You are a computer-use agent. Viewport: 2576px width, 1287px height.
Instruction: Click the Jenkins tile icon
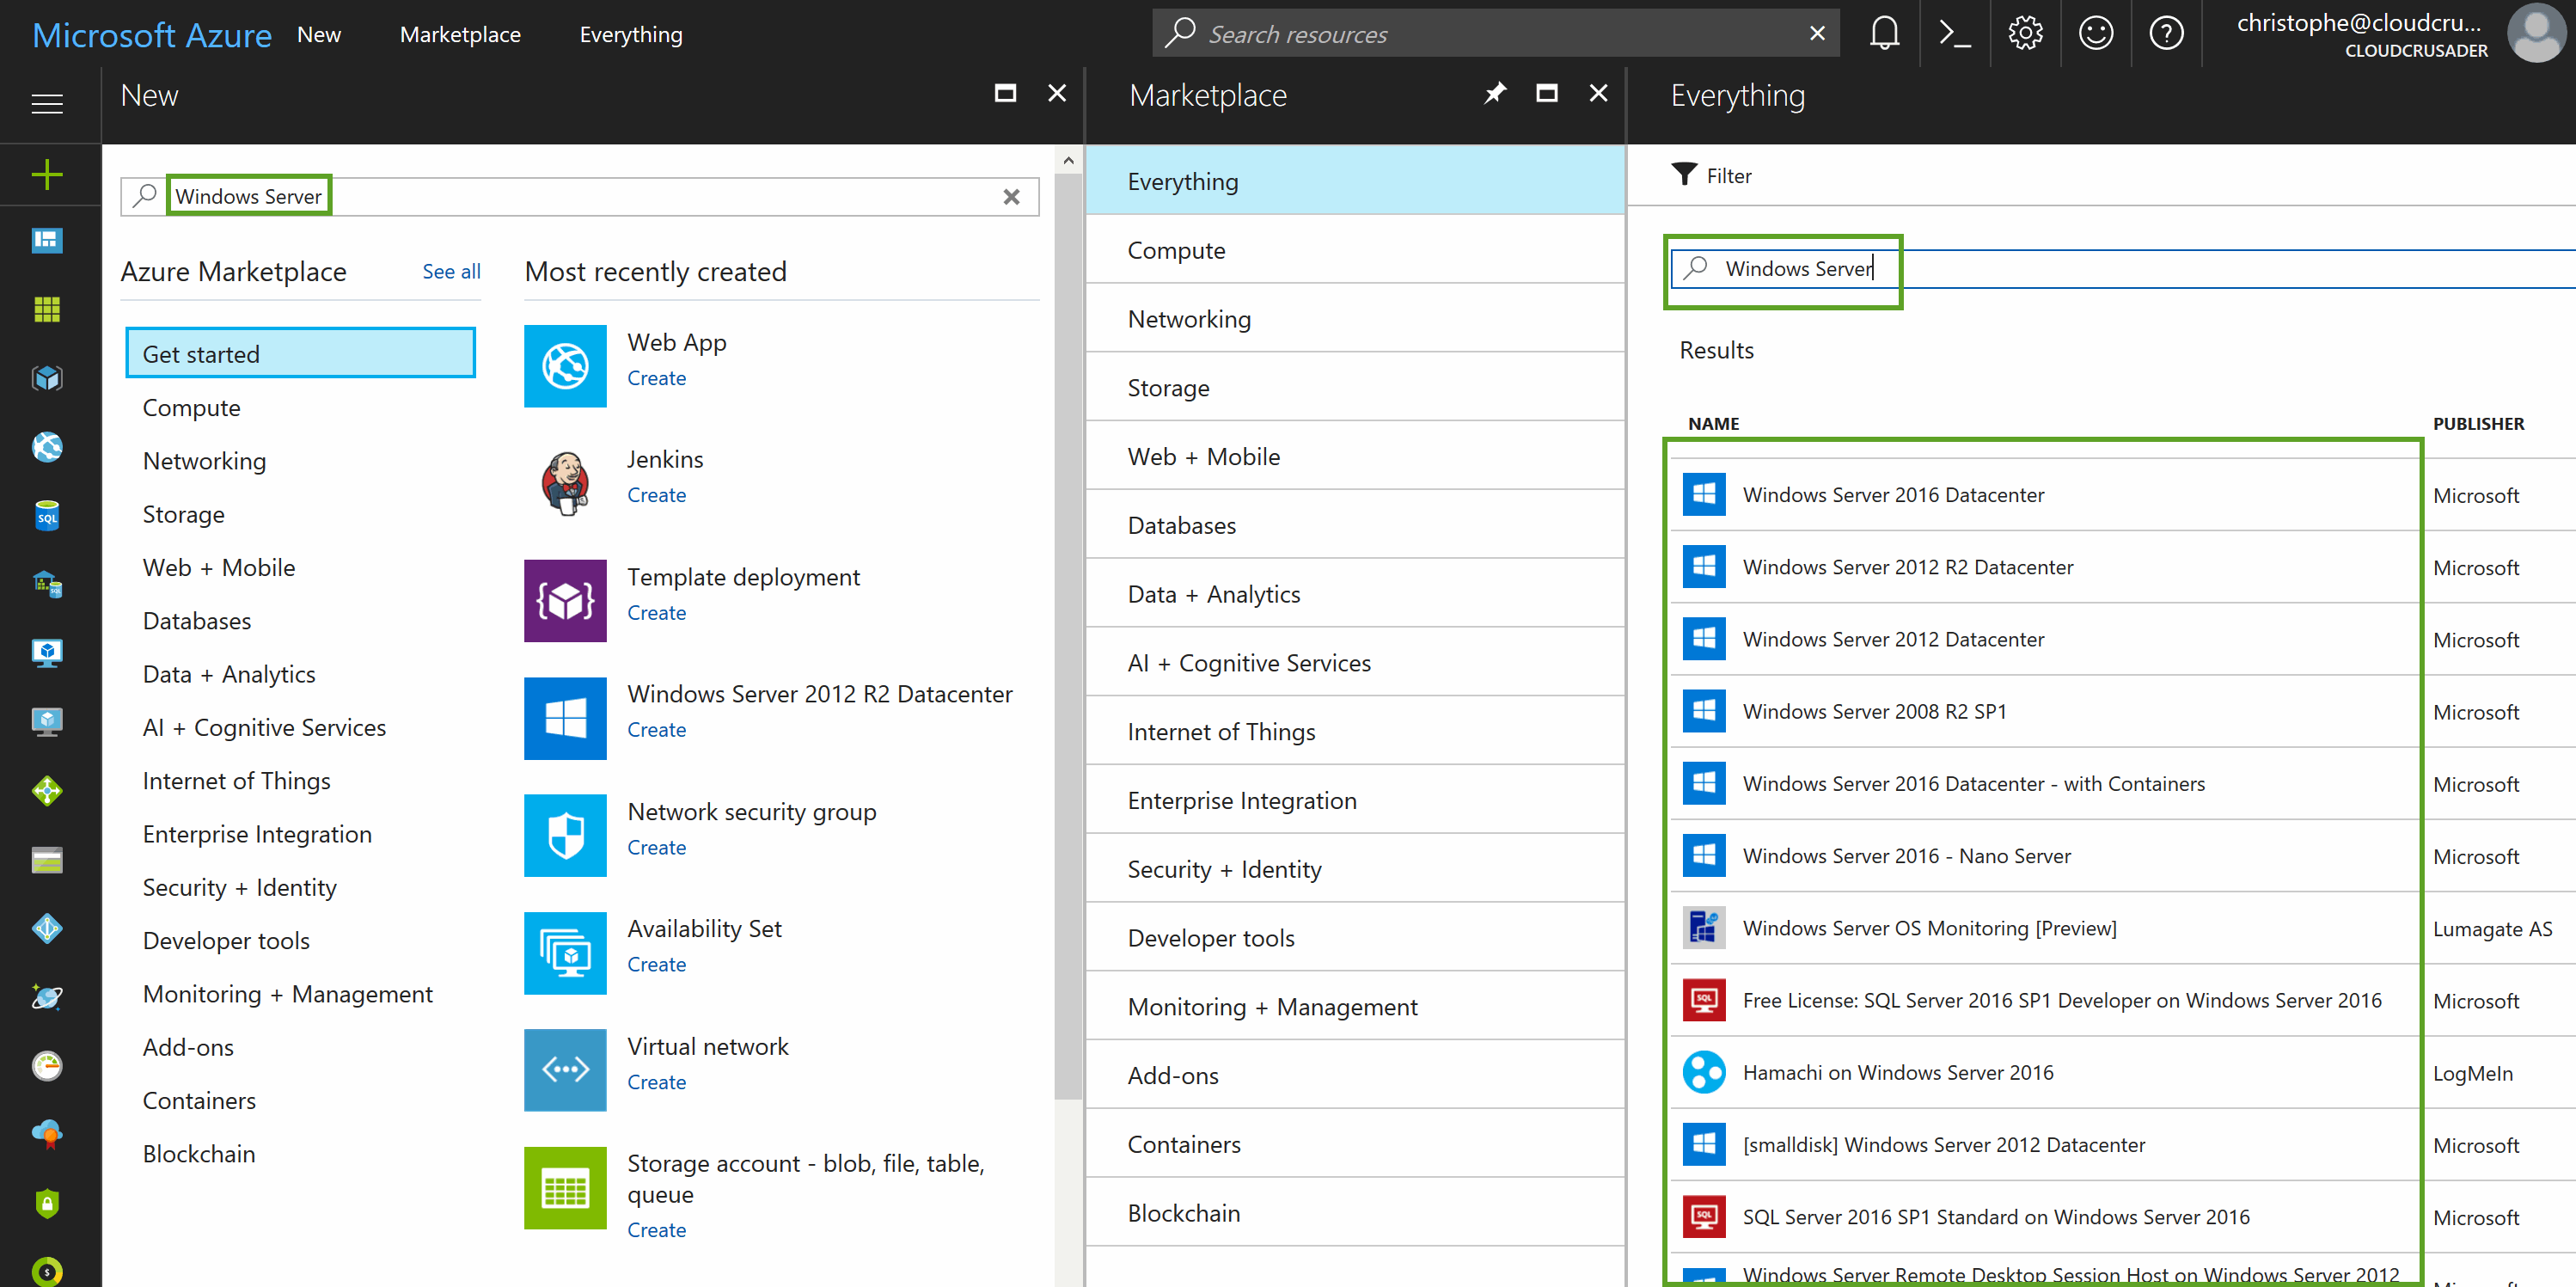click(x=565, y=483)
